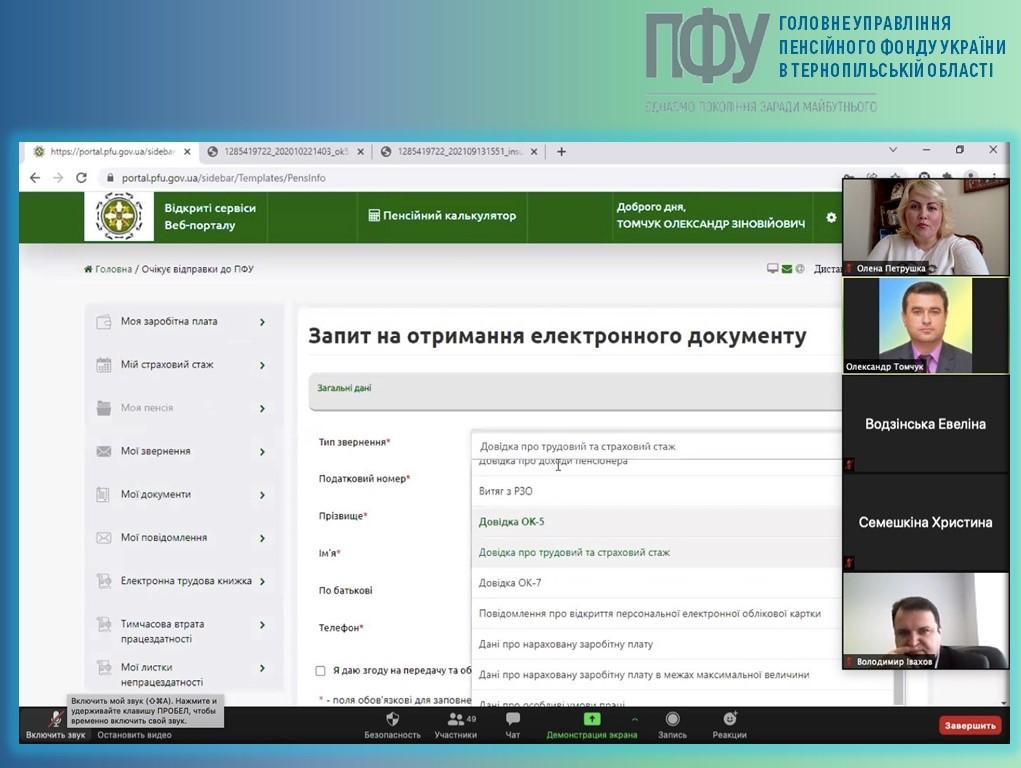Click Володимир Івахов video thumbnail
Viewport: 1021px width, 768px height.
coord(925,620)
